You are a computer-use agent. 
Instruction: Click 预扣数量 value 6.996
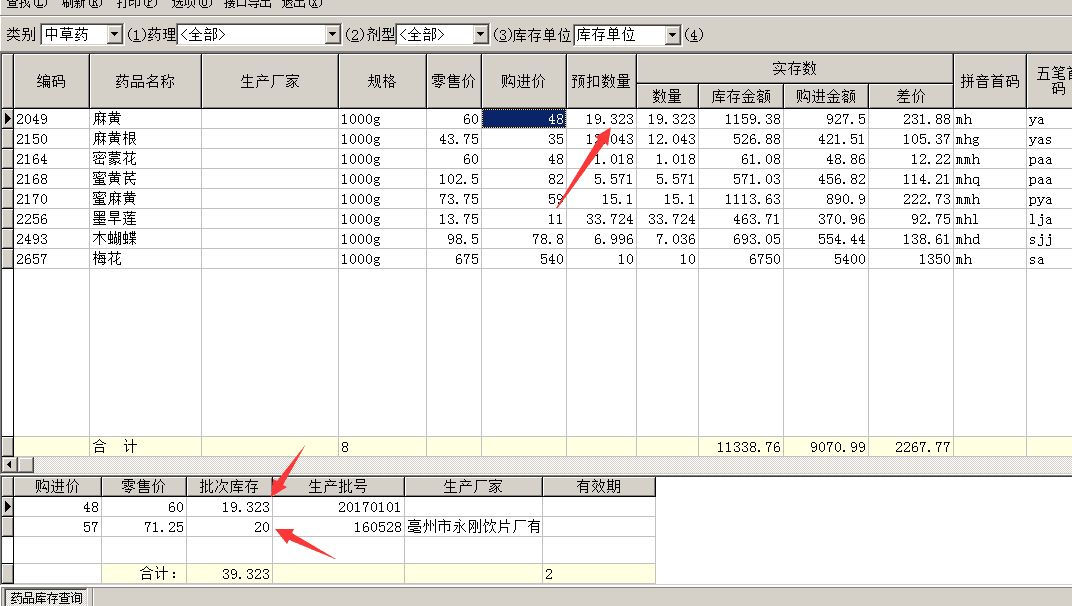[601, 239]
